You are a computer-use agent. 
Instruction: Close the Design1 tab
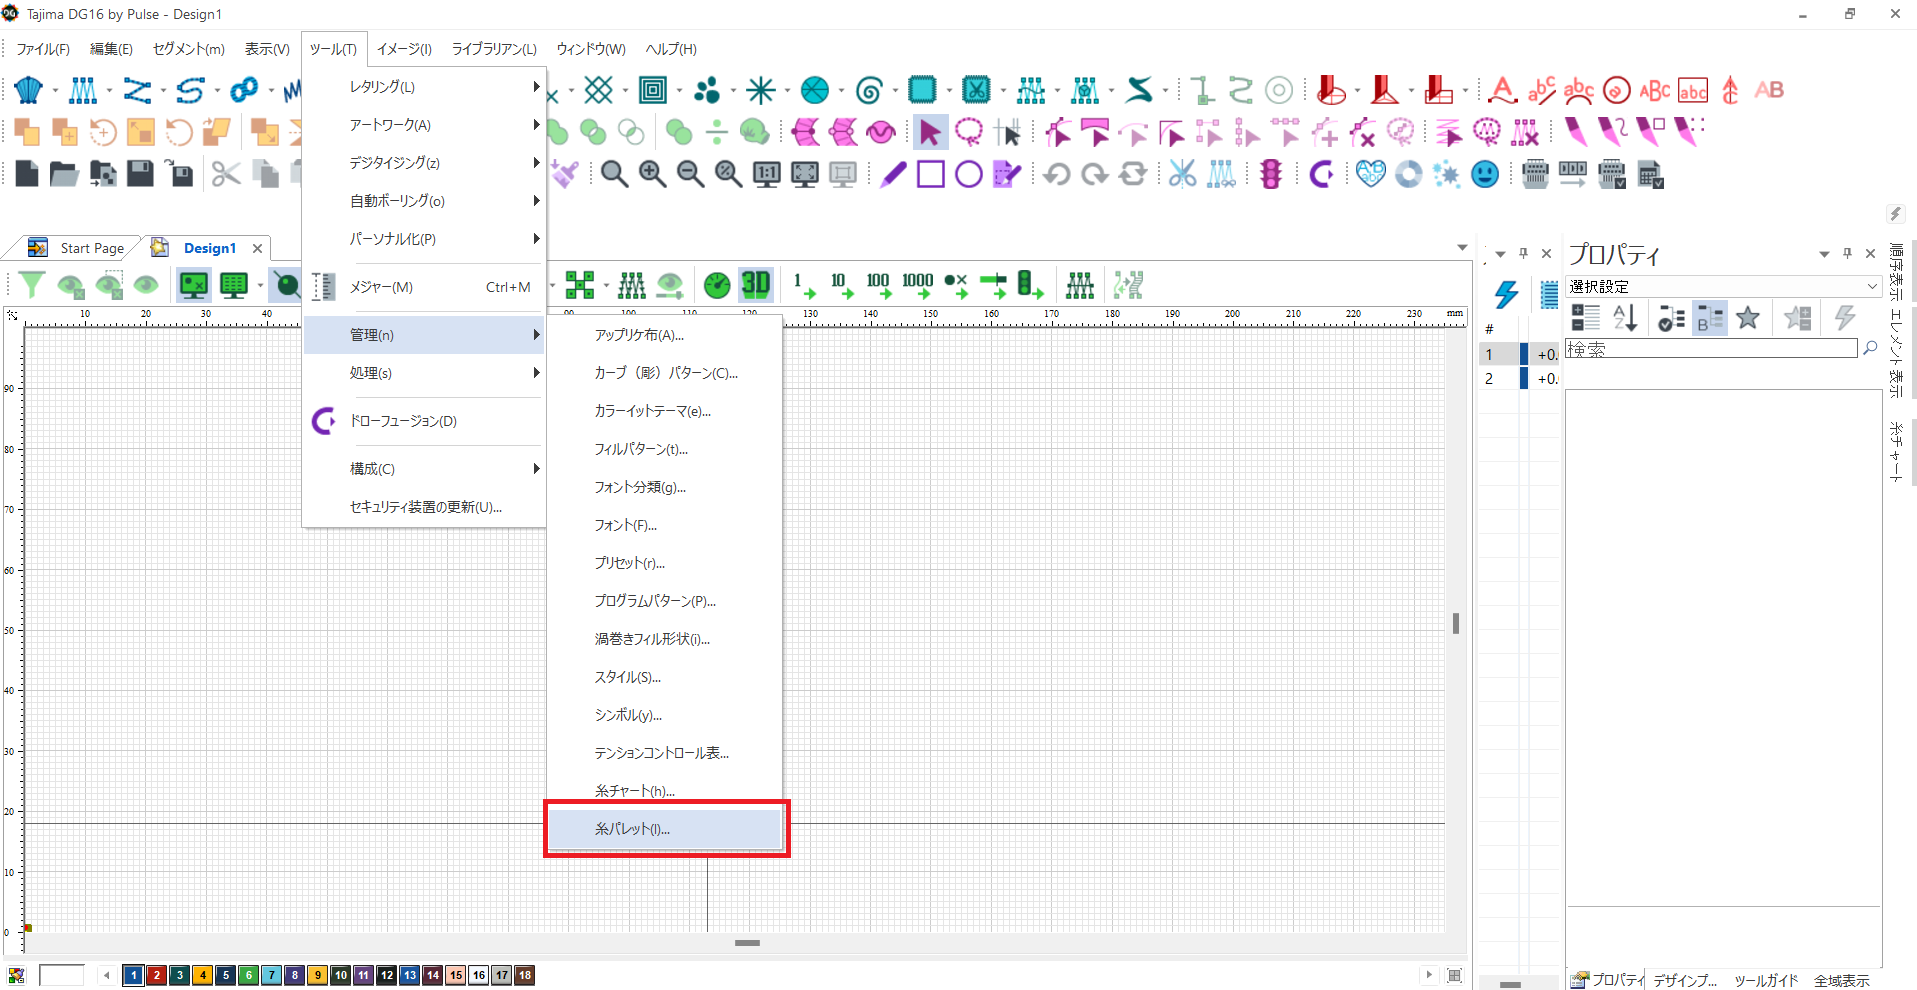pyautogui.click(x=257, y=248)
